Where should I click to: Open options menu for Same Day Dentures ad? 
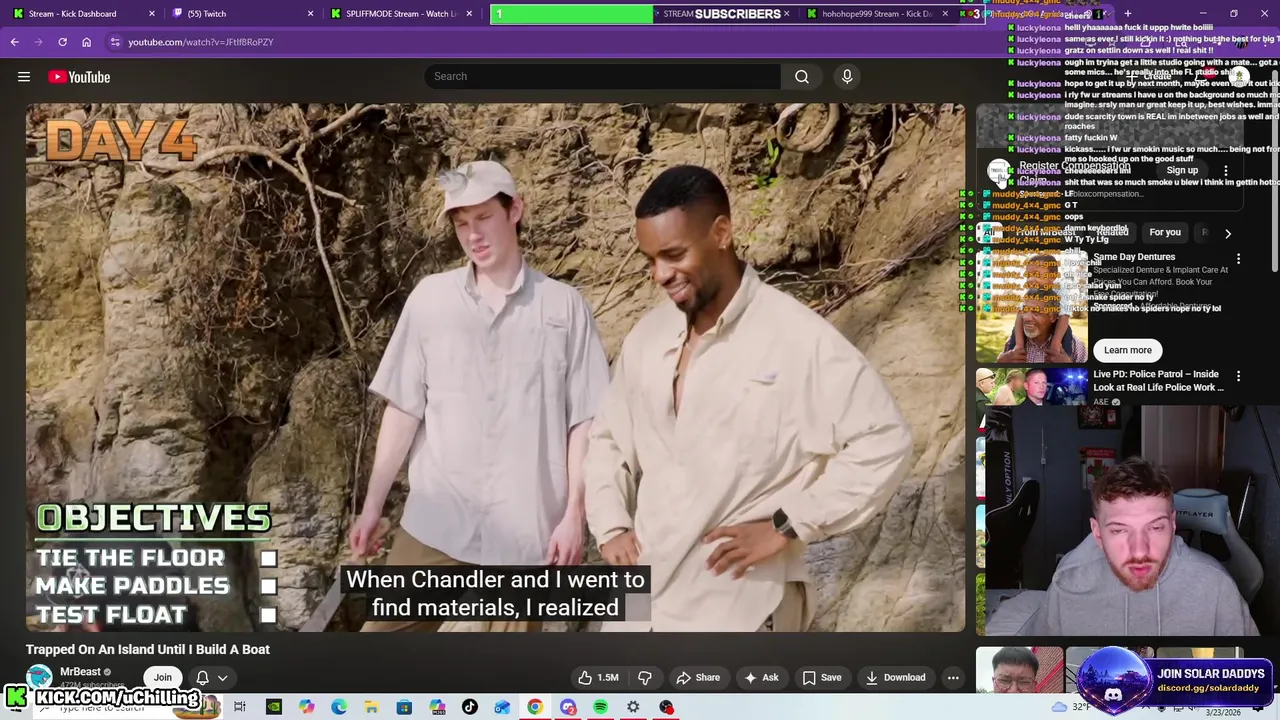coord(1238,259)
